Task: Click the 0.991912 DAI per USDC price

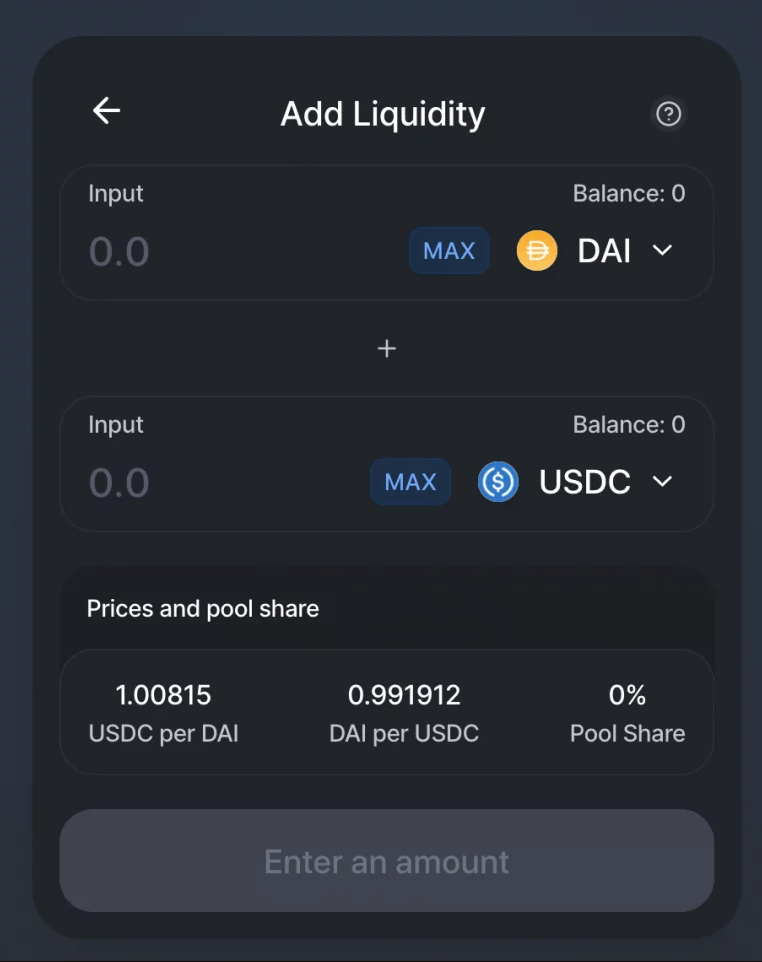Action: [404, 694]
